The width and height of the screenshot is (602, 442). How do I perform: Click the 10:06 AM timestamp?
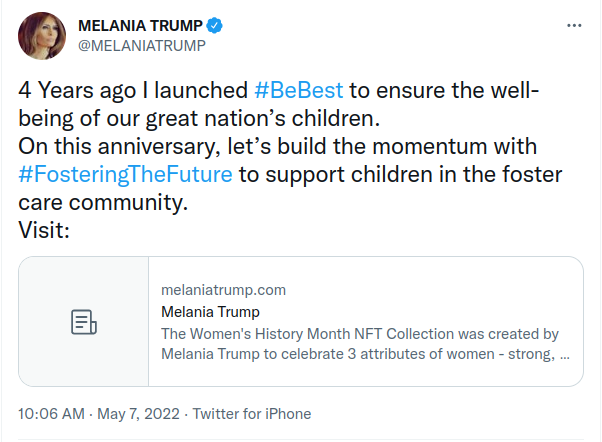[51, 414]
